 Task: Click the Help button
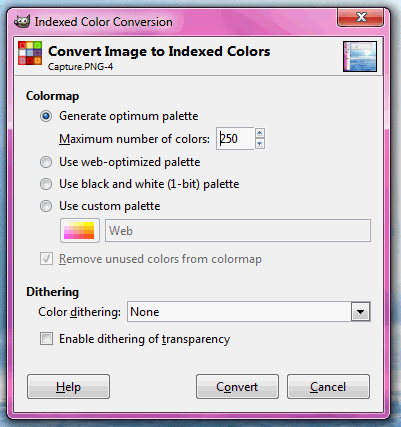point(68,387)
